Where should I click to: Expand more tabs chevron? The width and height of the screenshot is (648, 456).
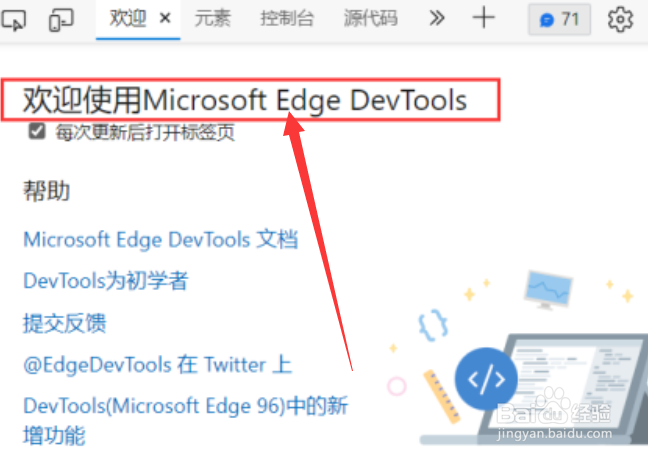pyautogui.click(x=436, y=18)
